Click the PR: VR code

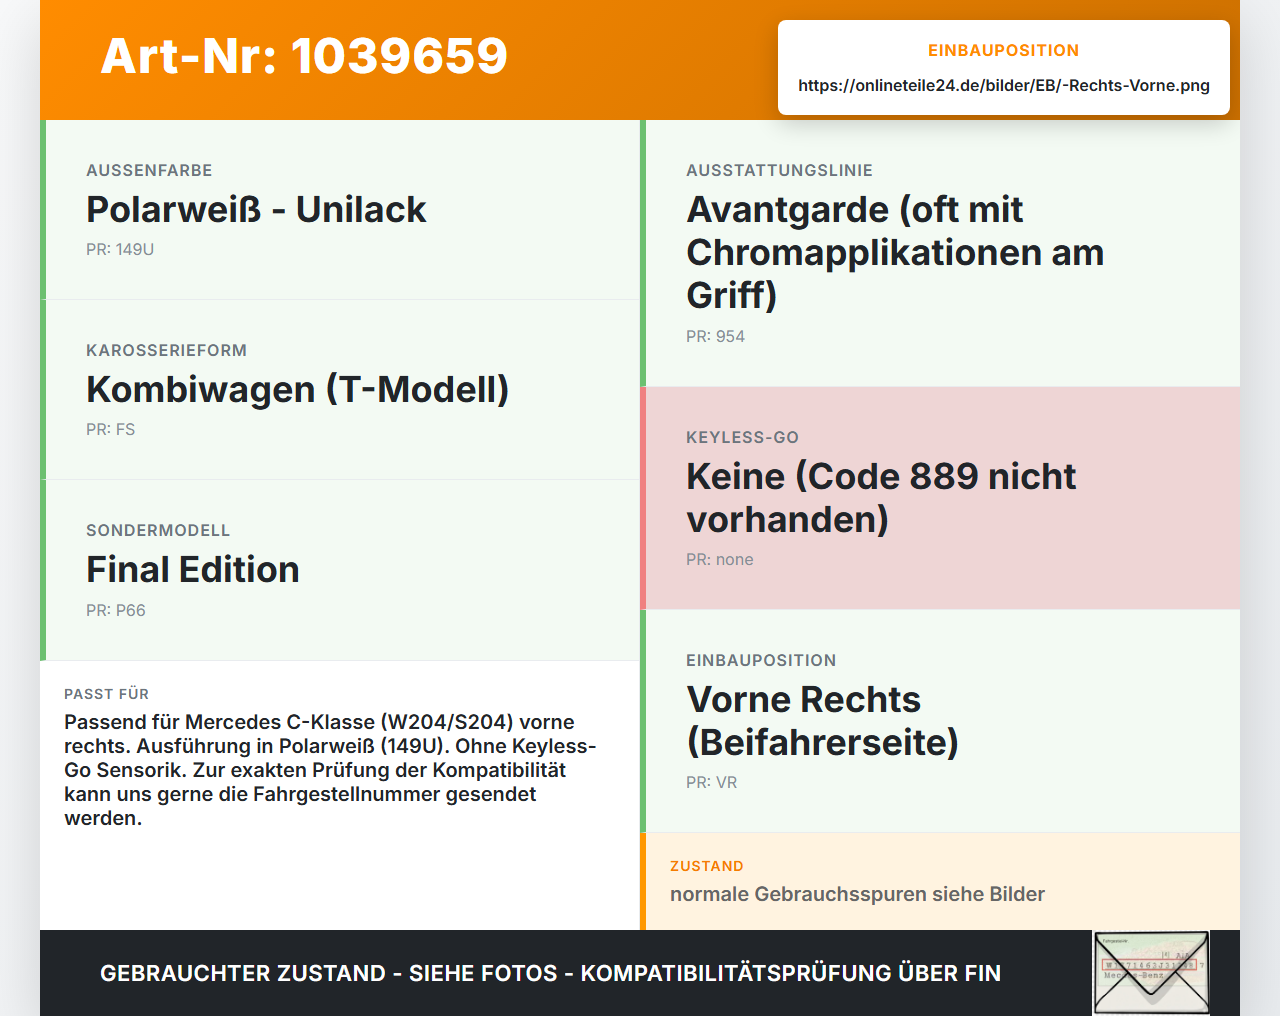tap(711, 782)
